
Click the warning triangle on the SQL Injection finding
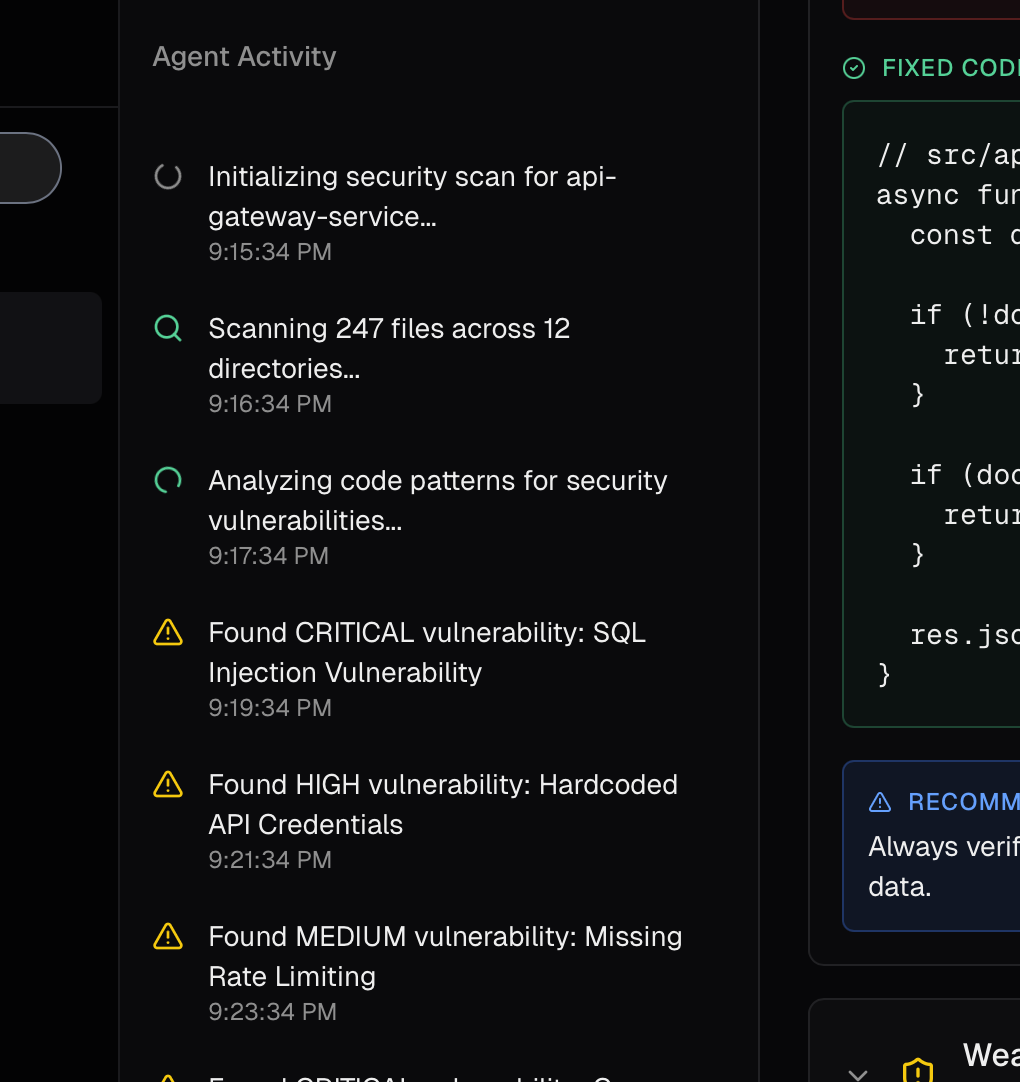pyautogui.click(x=168, y=632)
